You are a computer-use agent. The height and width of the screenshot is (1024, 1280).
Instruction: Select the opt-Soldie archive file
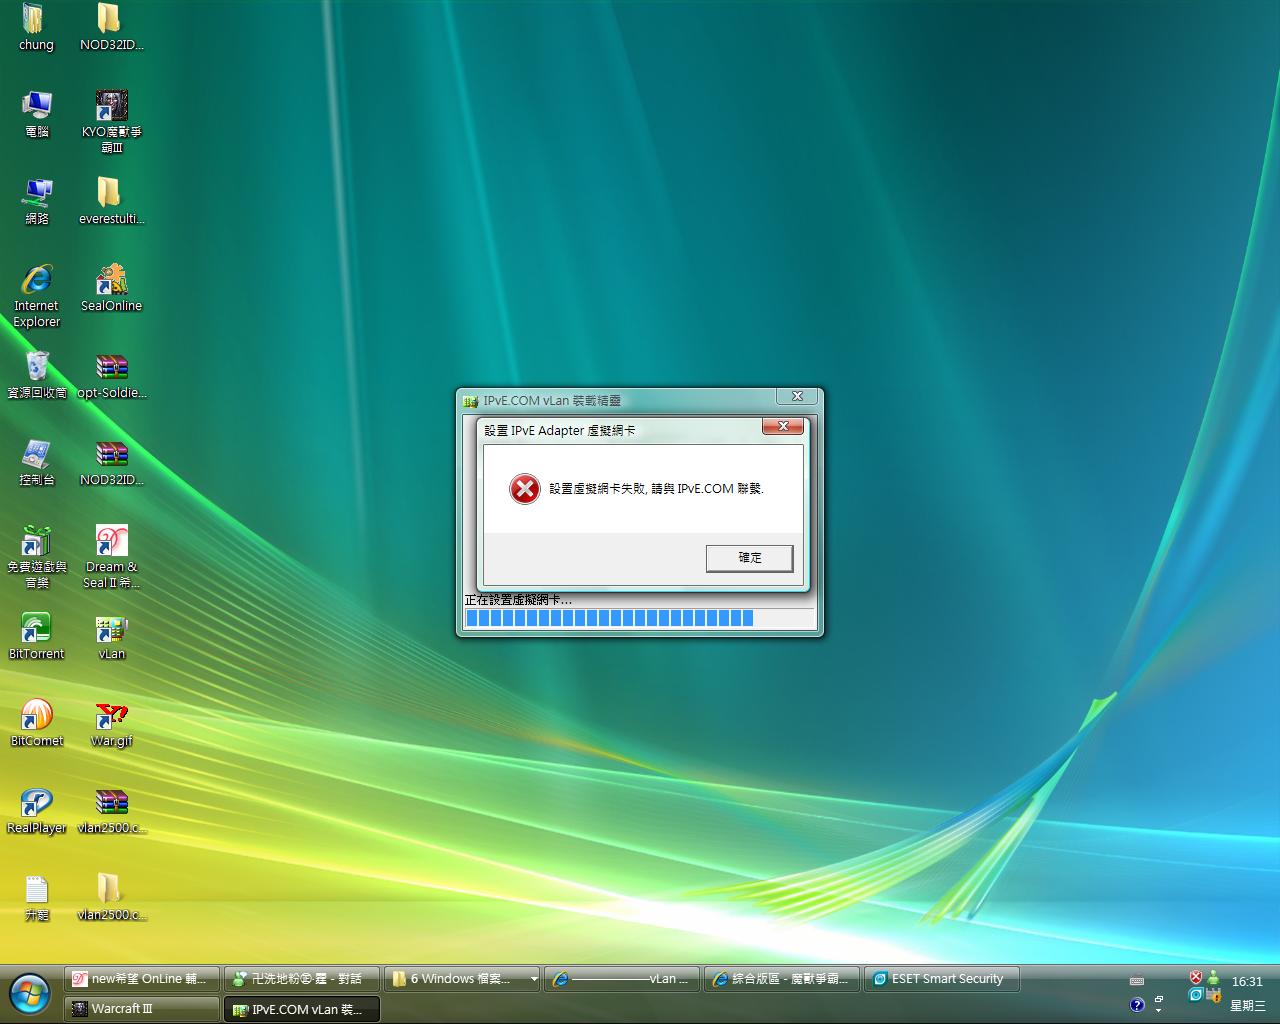(111, 375)
